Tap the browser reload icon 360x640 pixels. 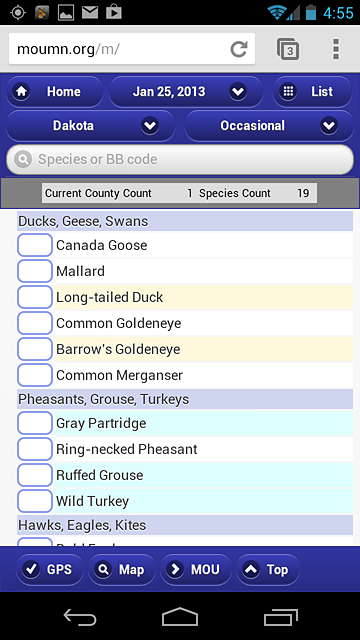point(239,49)
